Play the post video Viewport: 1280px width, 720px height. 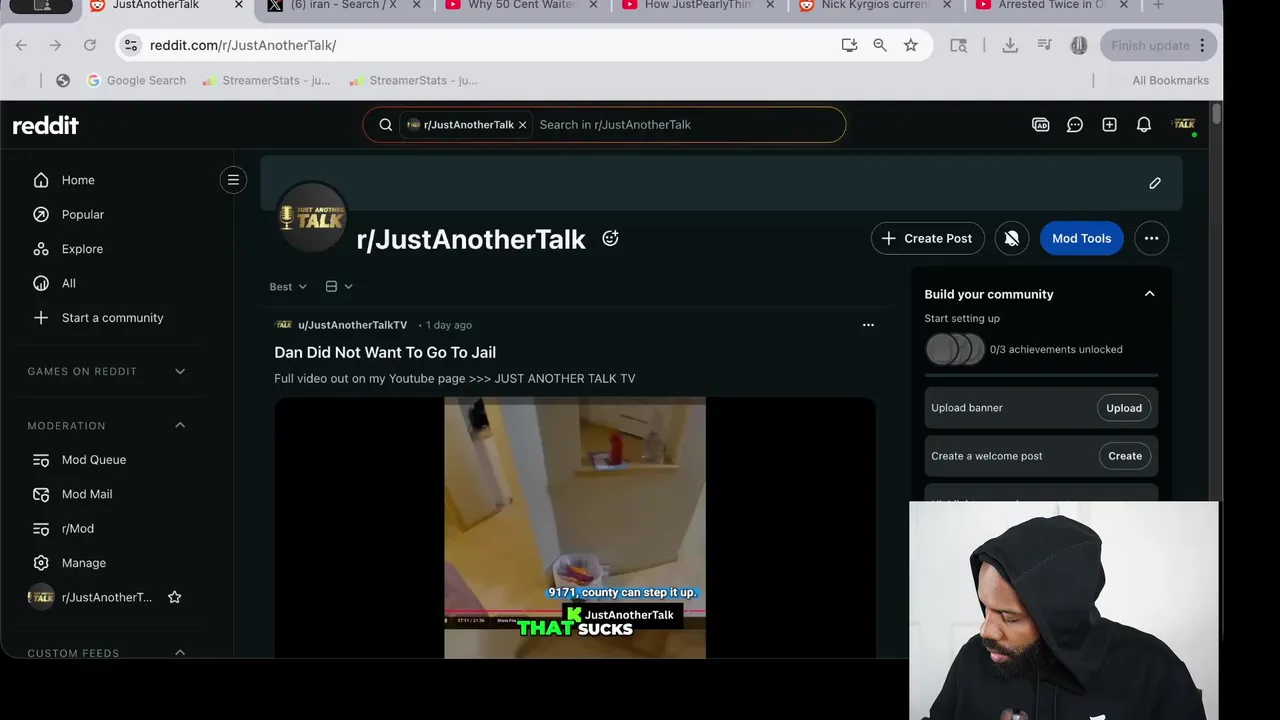(x=575, y=527)
